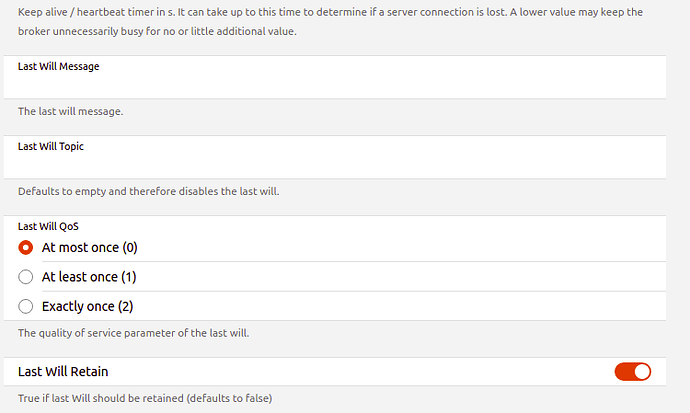Click the "Exactly once (2)" option text

[x=87, y=306]
